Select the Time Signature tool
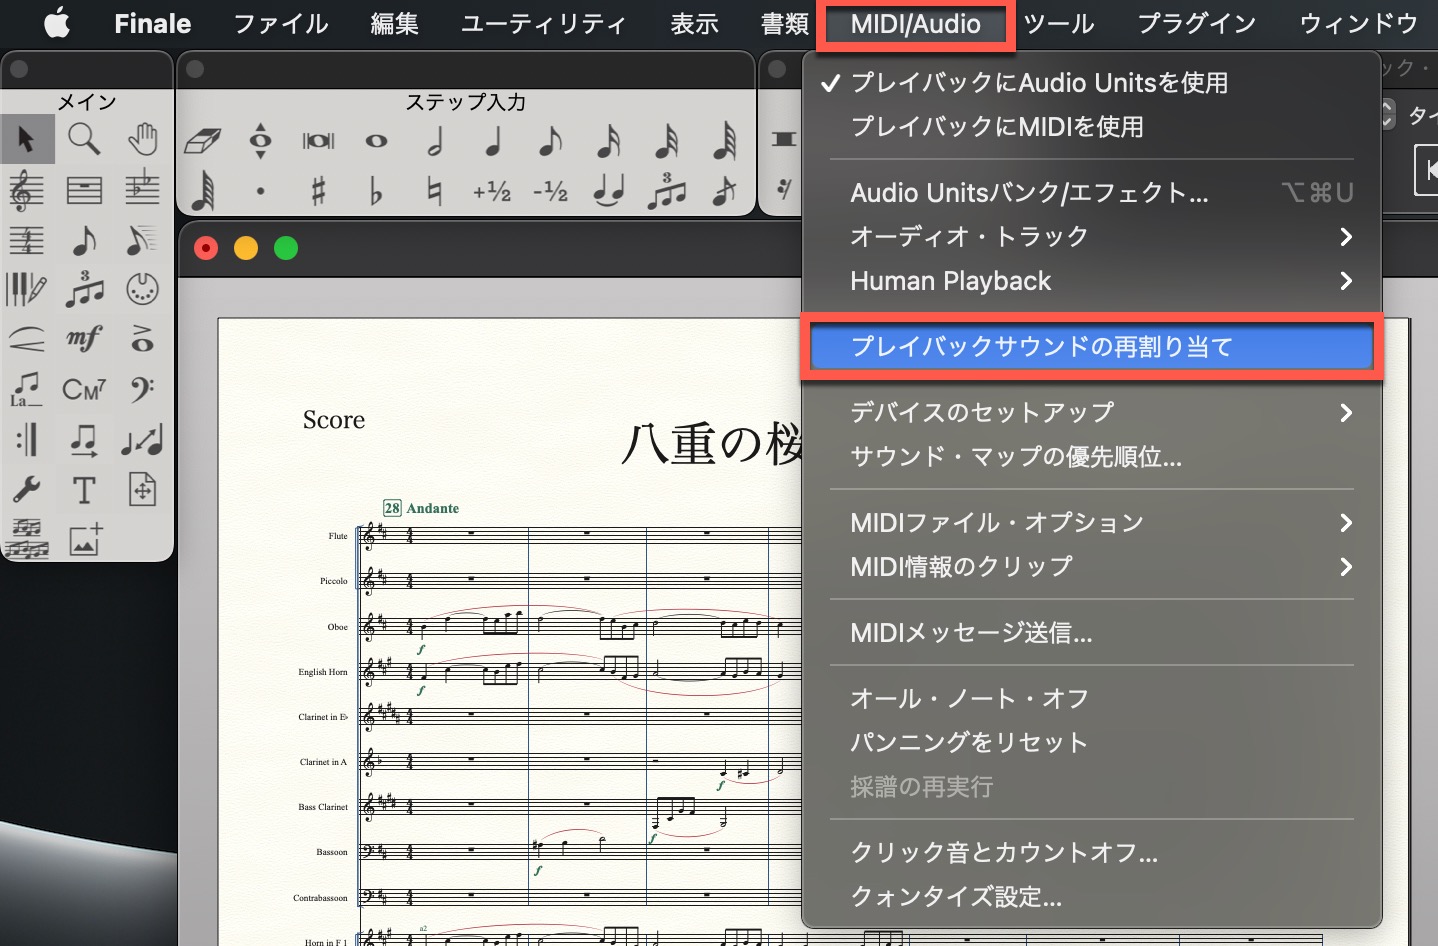This screenshot has height=946, width=1438. pyautogui.click(x=27, y=240)
